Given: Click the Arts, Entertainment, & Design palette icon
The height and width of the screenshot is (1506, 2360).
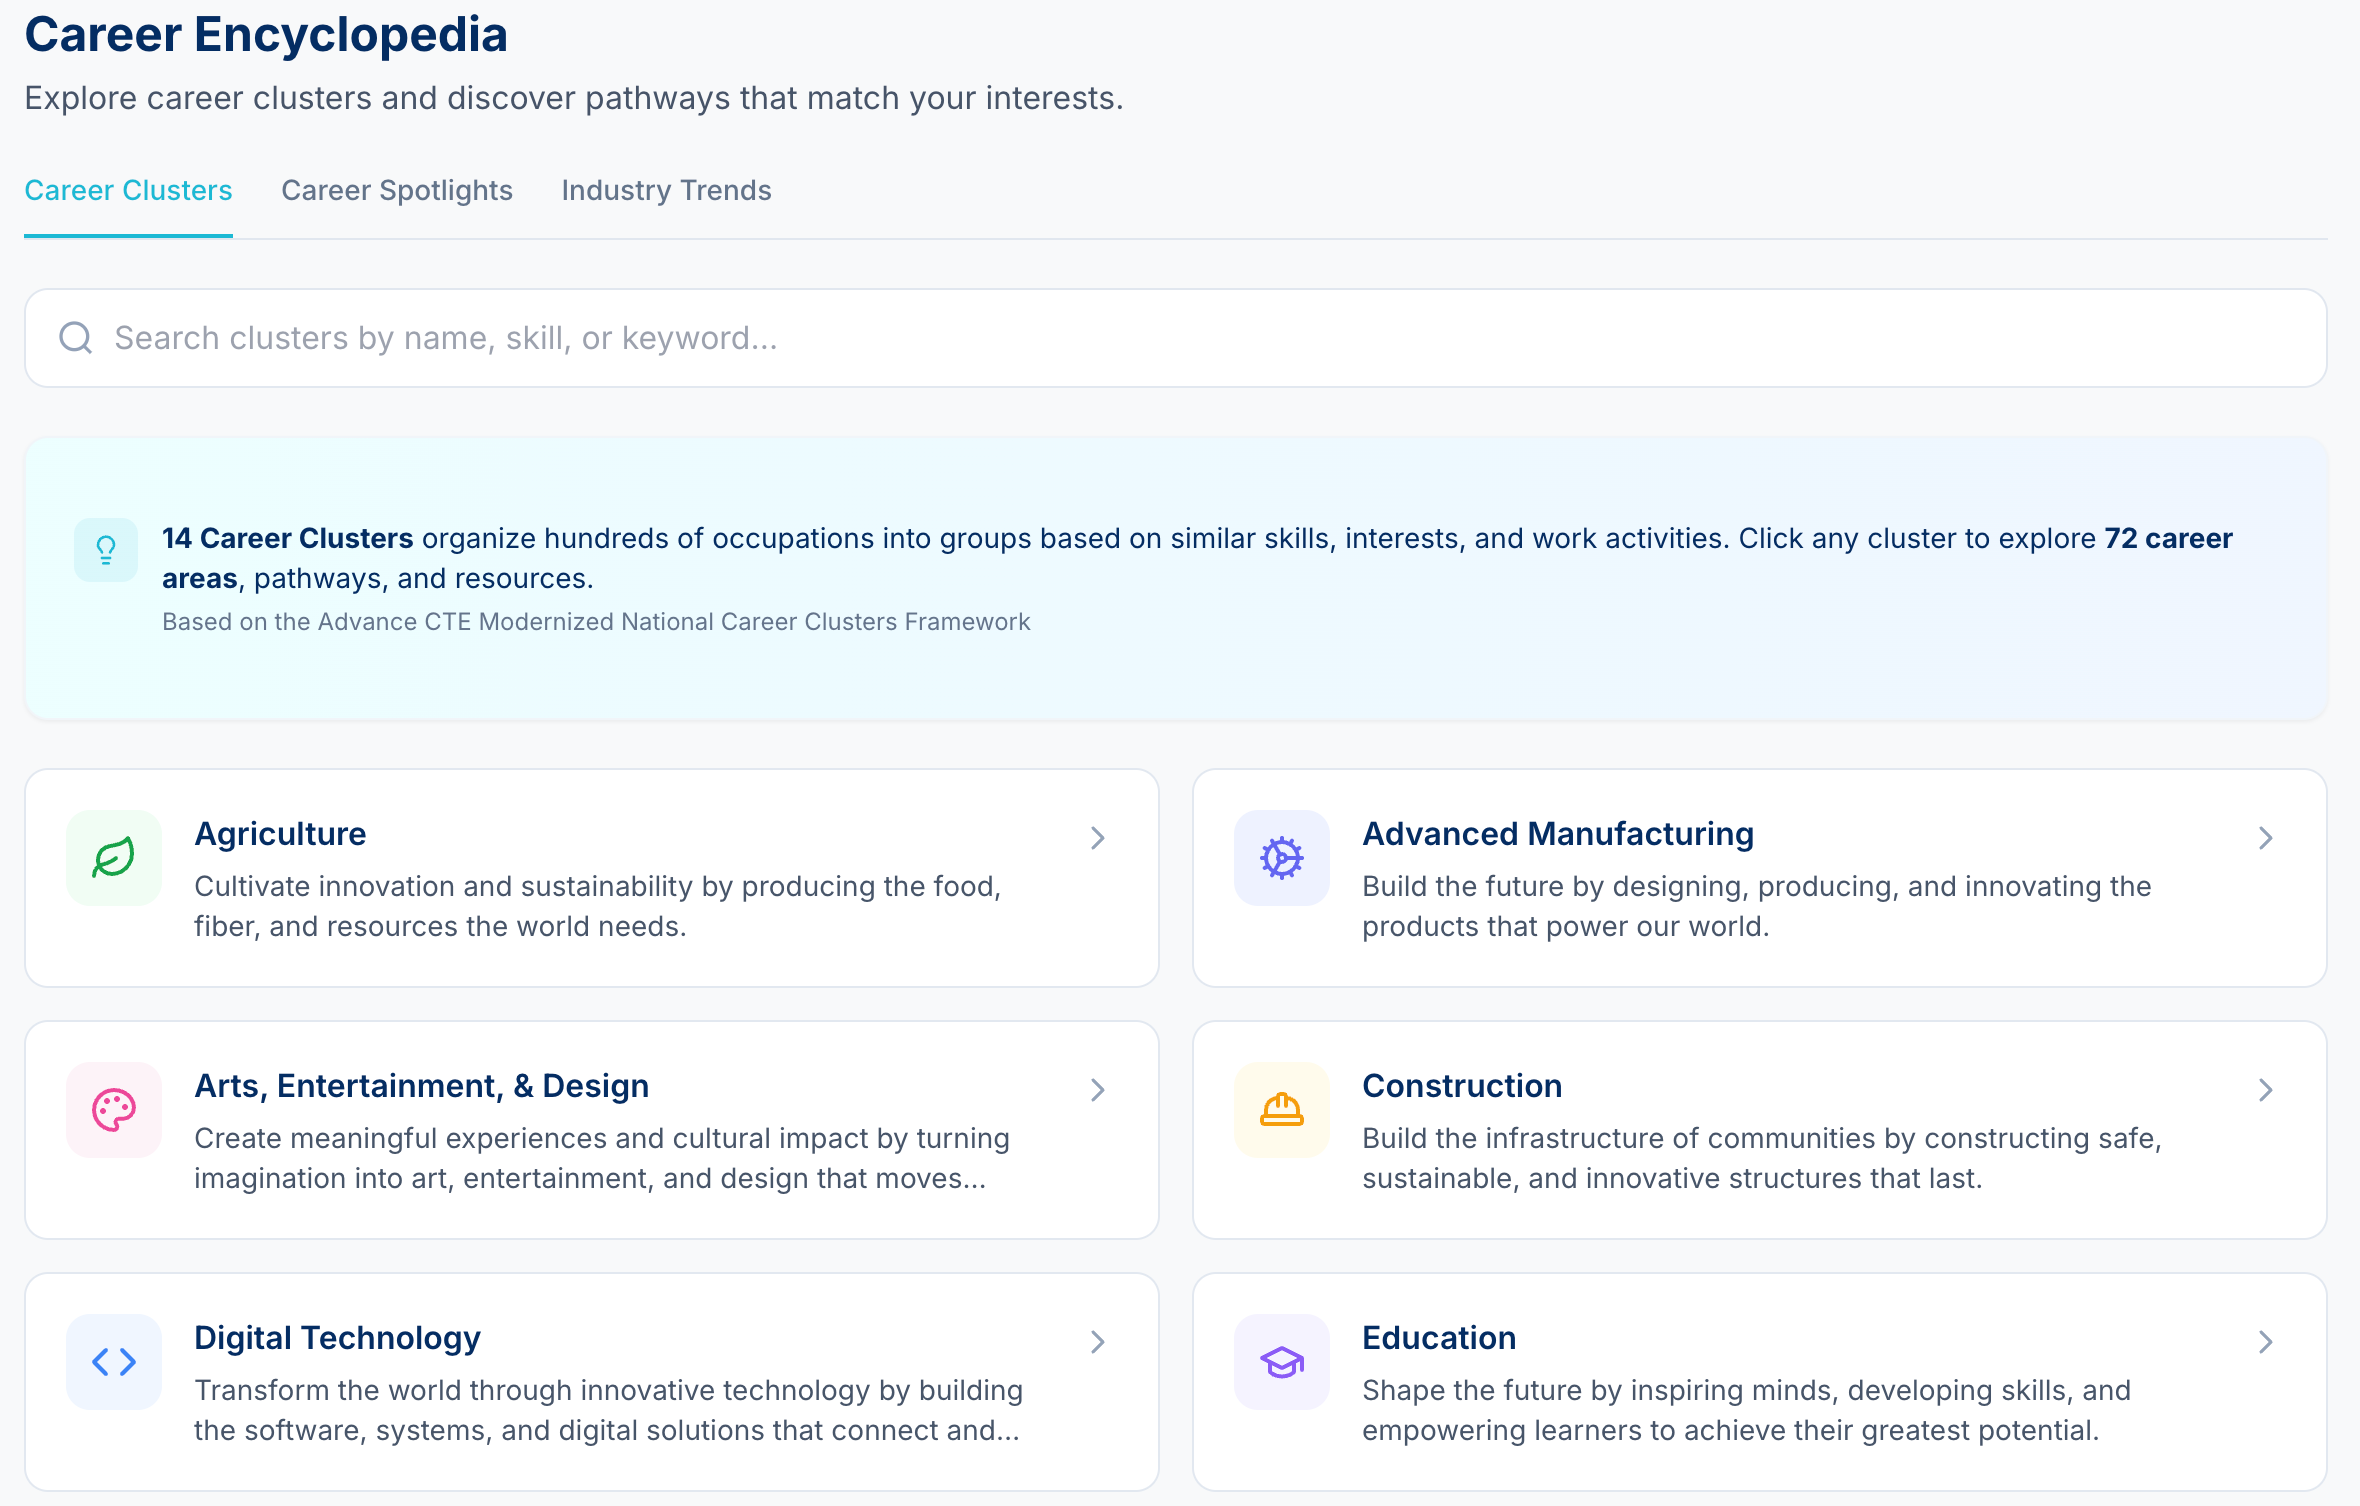Looking at the screenshot, I should point(113,1110).
